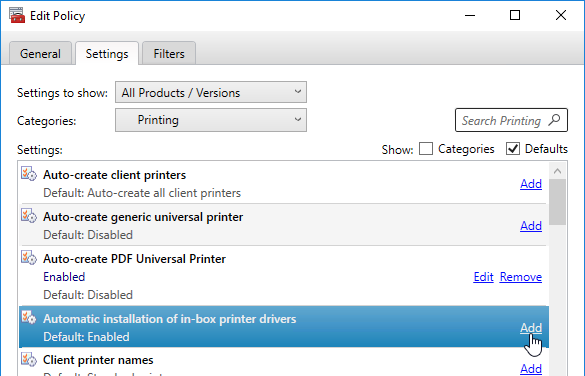Switch to the General tab

coord(40,53)
